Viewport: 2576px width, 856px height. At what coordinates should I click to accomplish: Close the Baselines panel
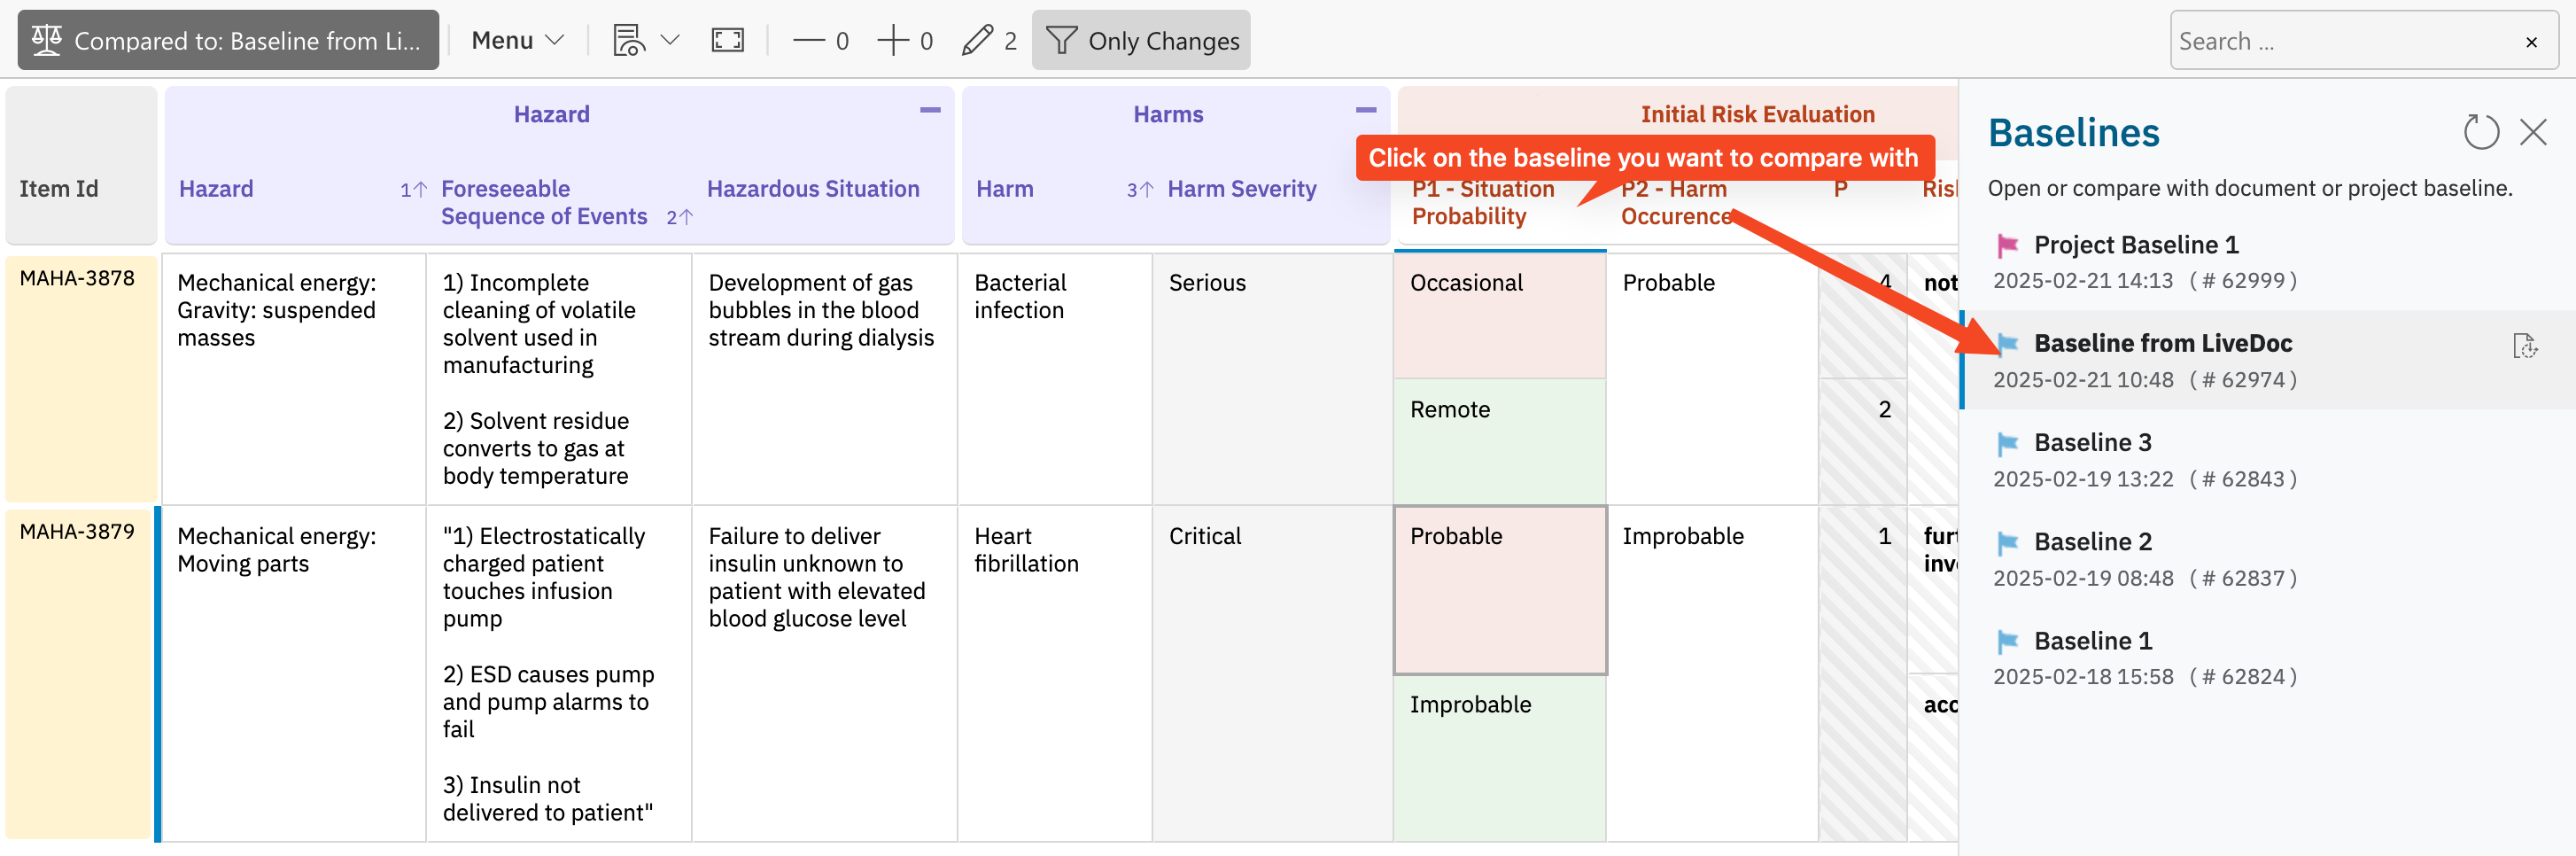[2533, 132]
